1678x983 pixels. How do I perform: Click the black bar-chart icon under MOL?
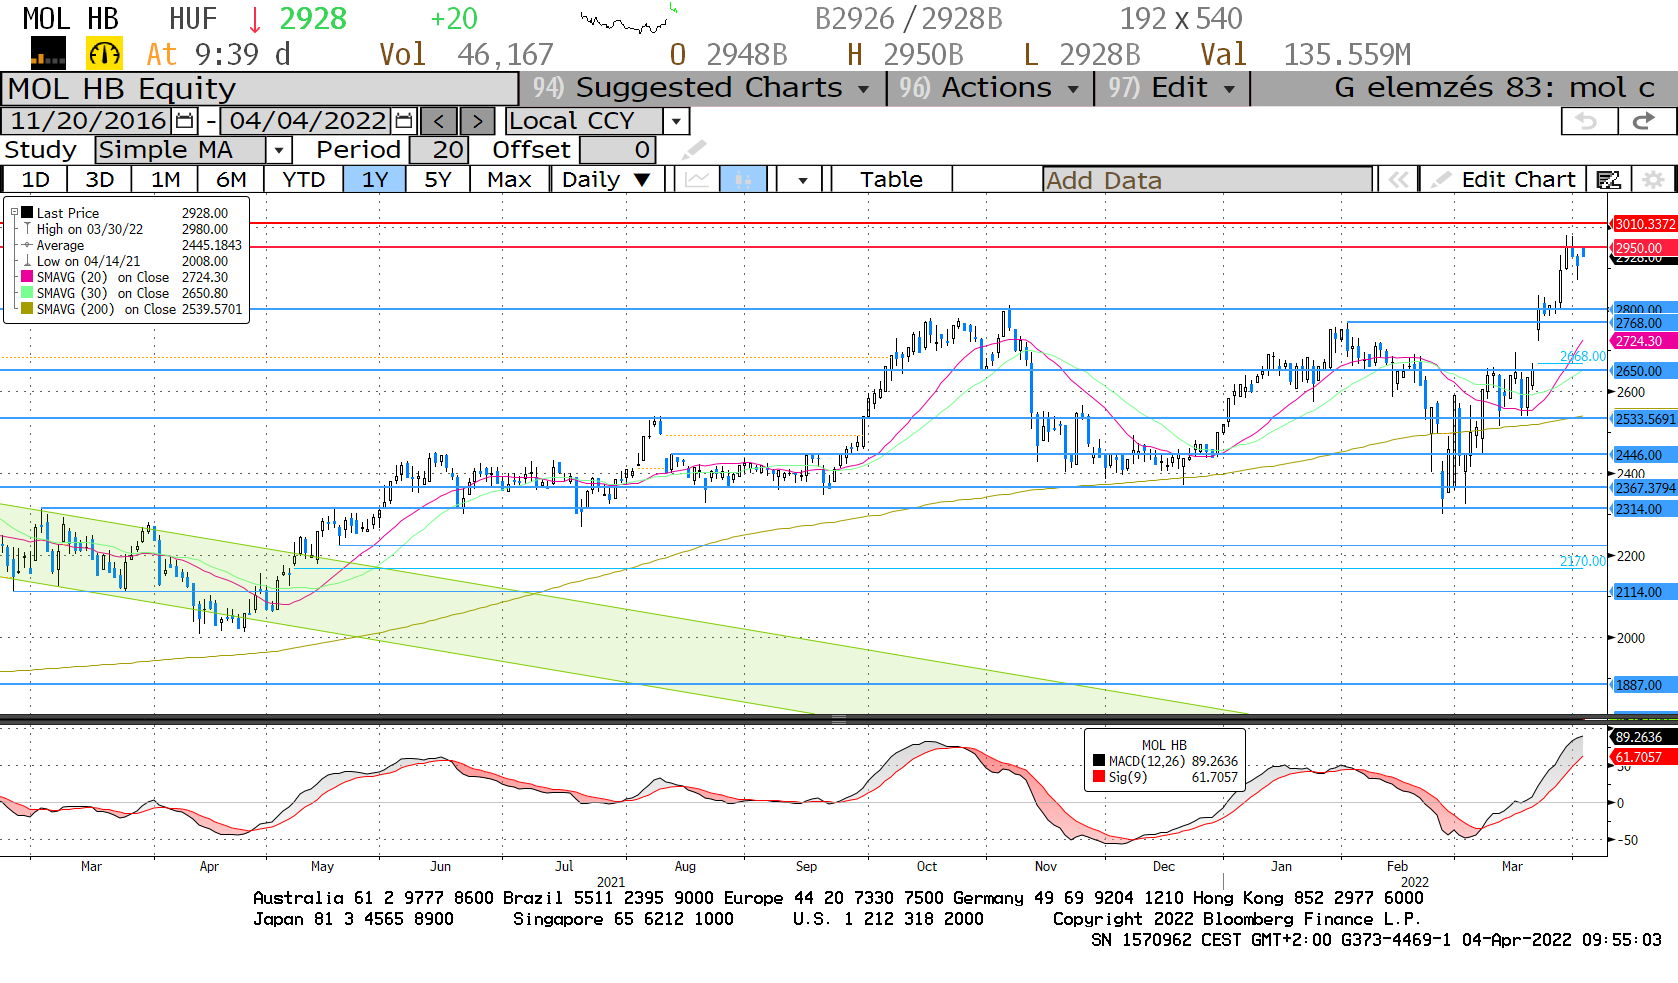48,53
